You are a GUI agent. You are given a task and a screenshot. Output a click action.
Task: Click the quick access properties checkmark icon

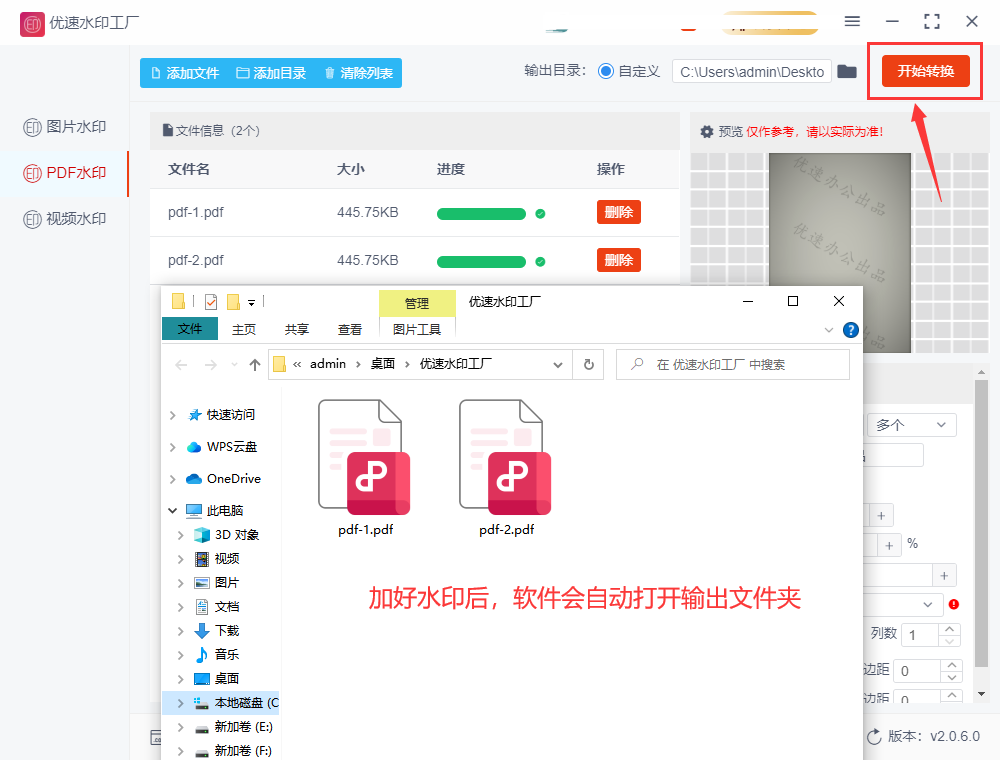210,302
